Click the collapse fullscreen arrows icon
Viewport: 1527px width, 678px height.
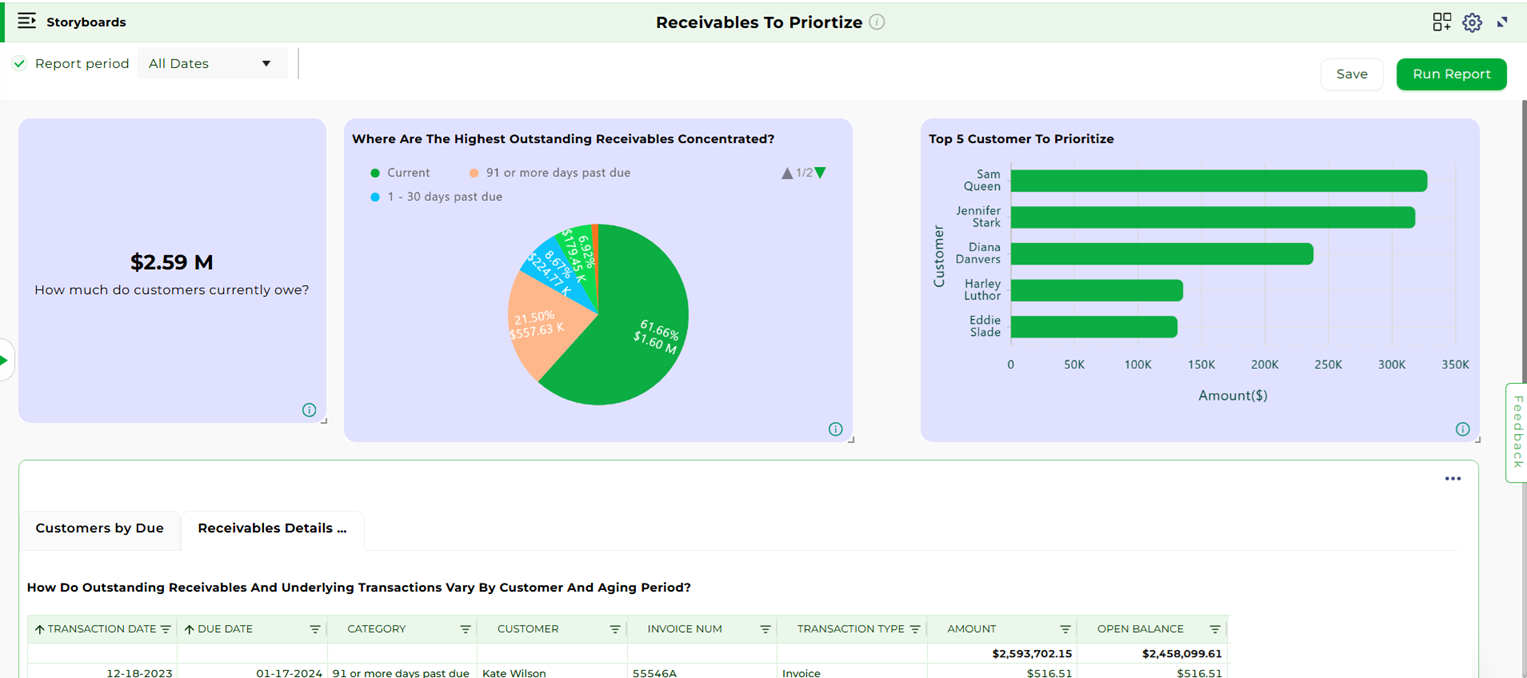point(1503,22)
